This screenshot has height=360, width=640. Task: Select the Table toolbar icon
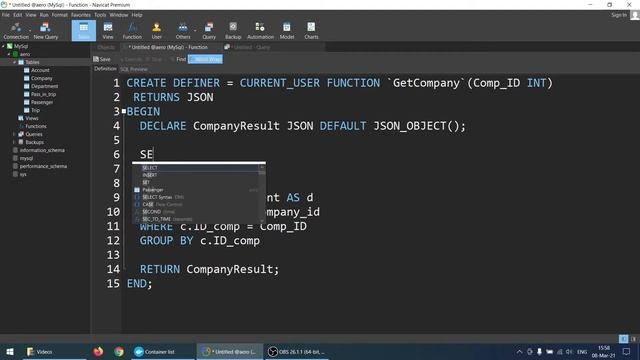pos(84,31)
